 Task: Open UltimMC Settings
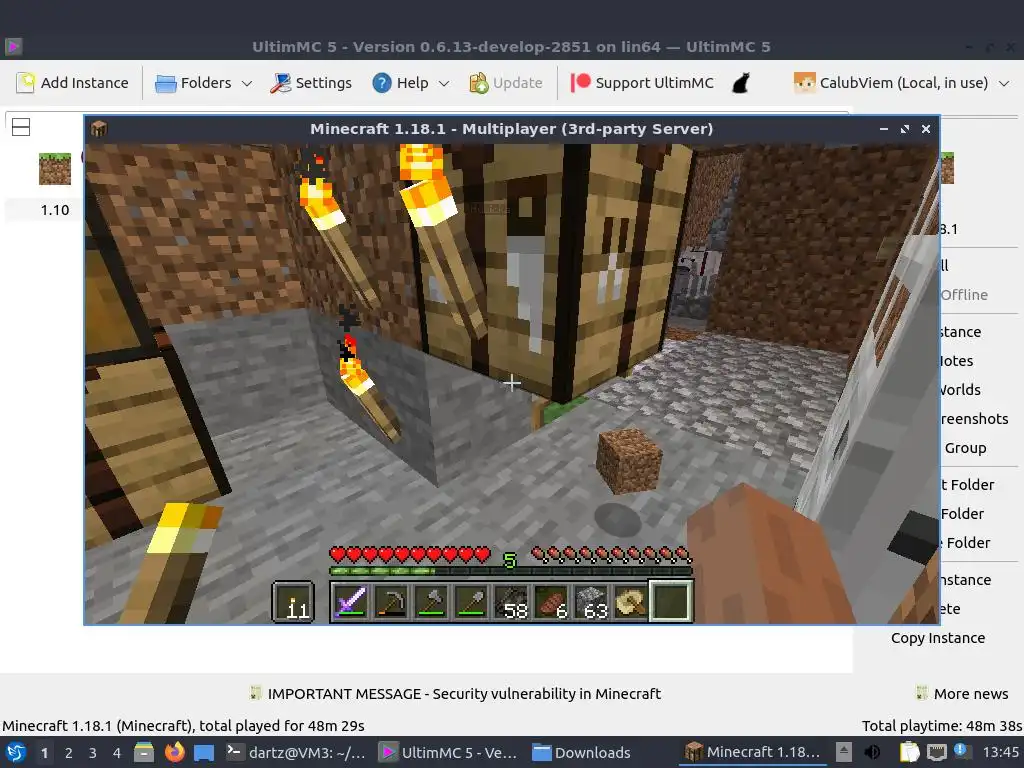311,83
